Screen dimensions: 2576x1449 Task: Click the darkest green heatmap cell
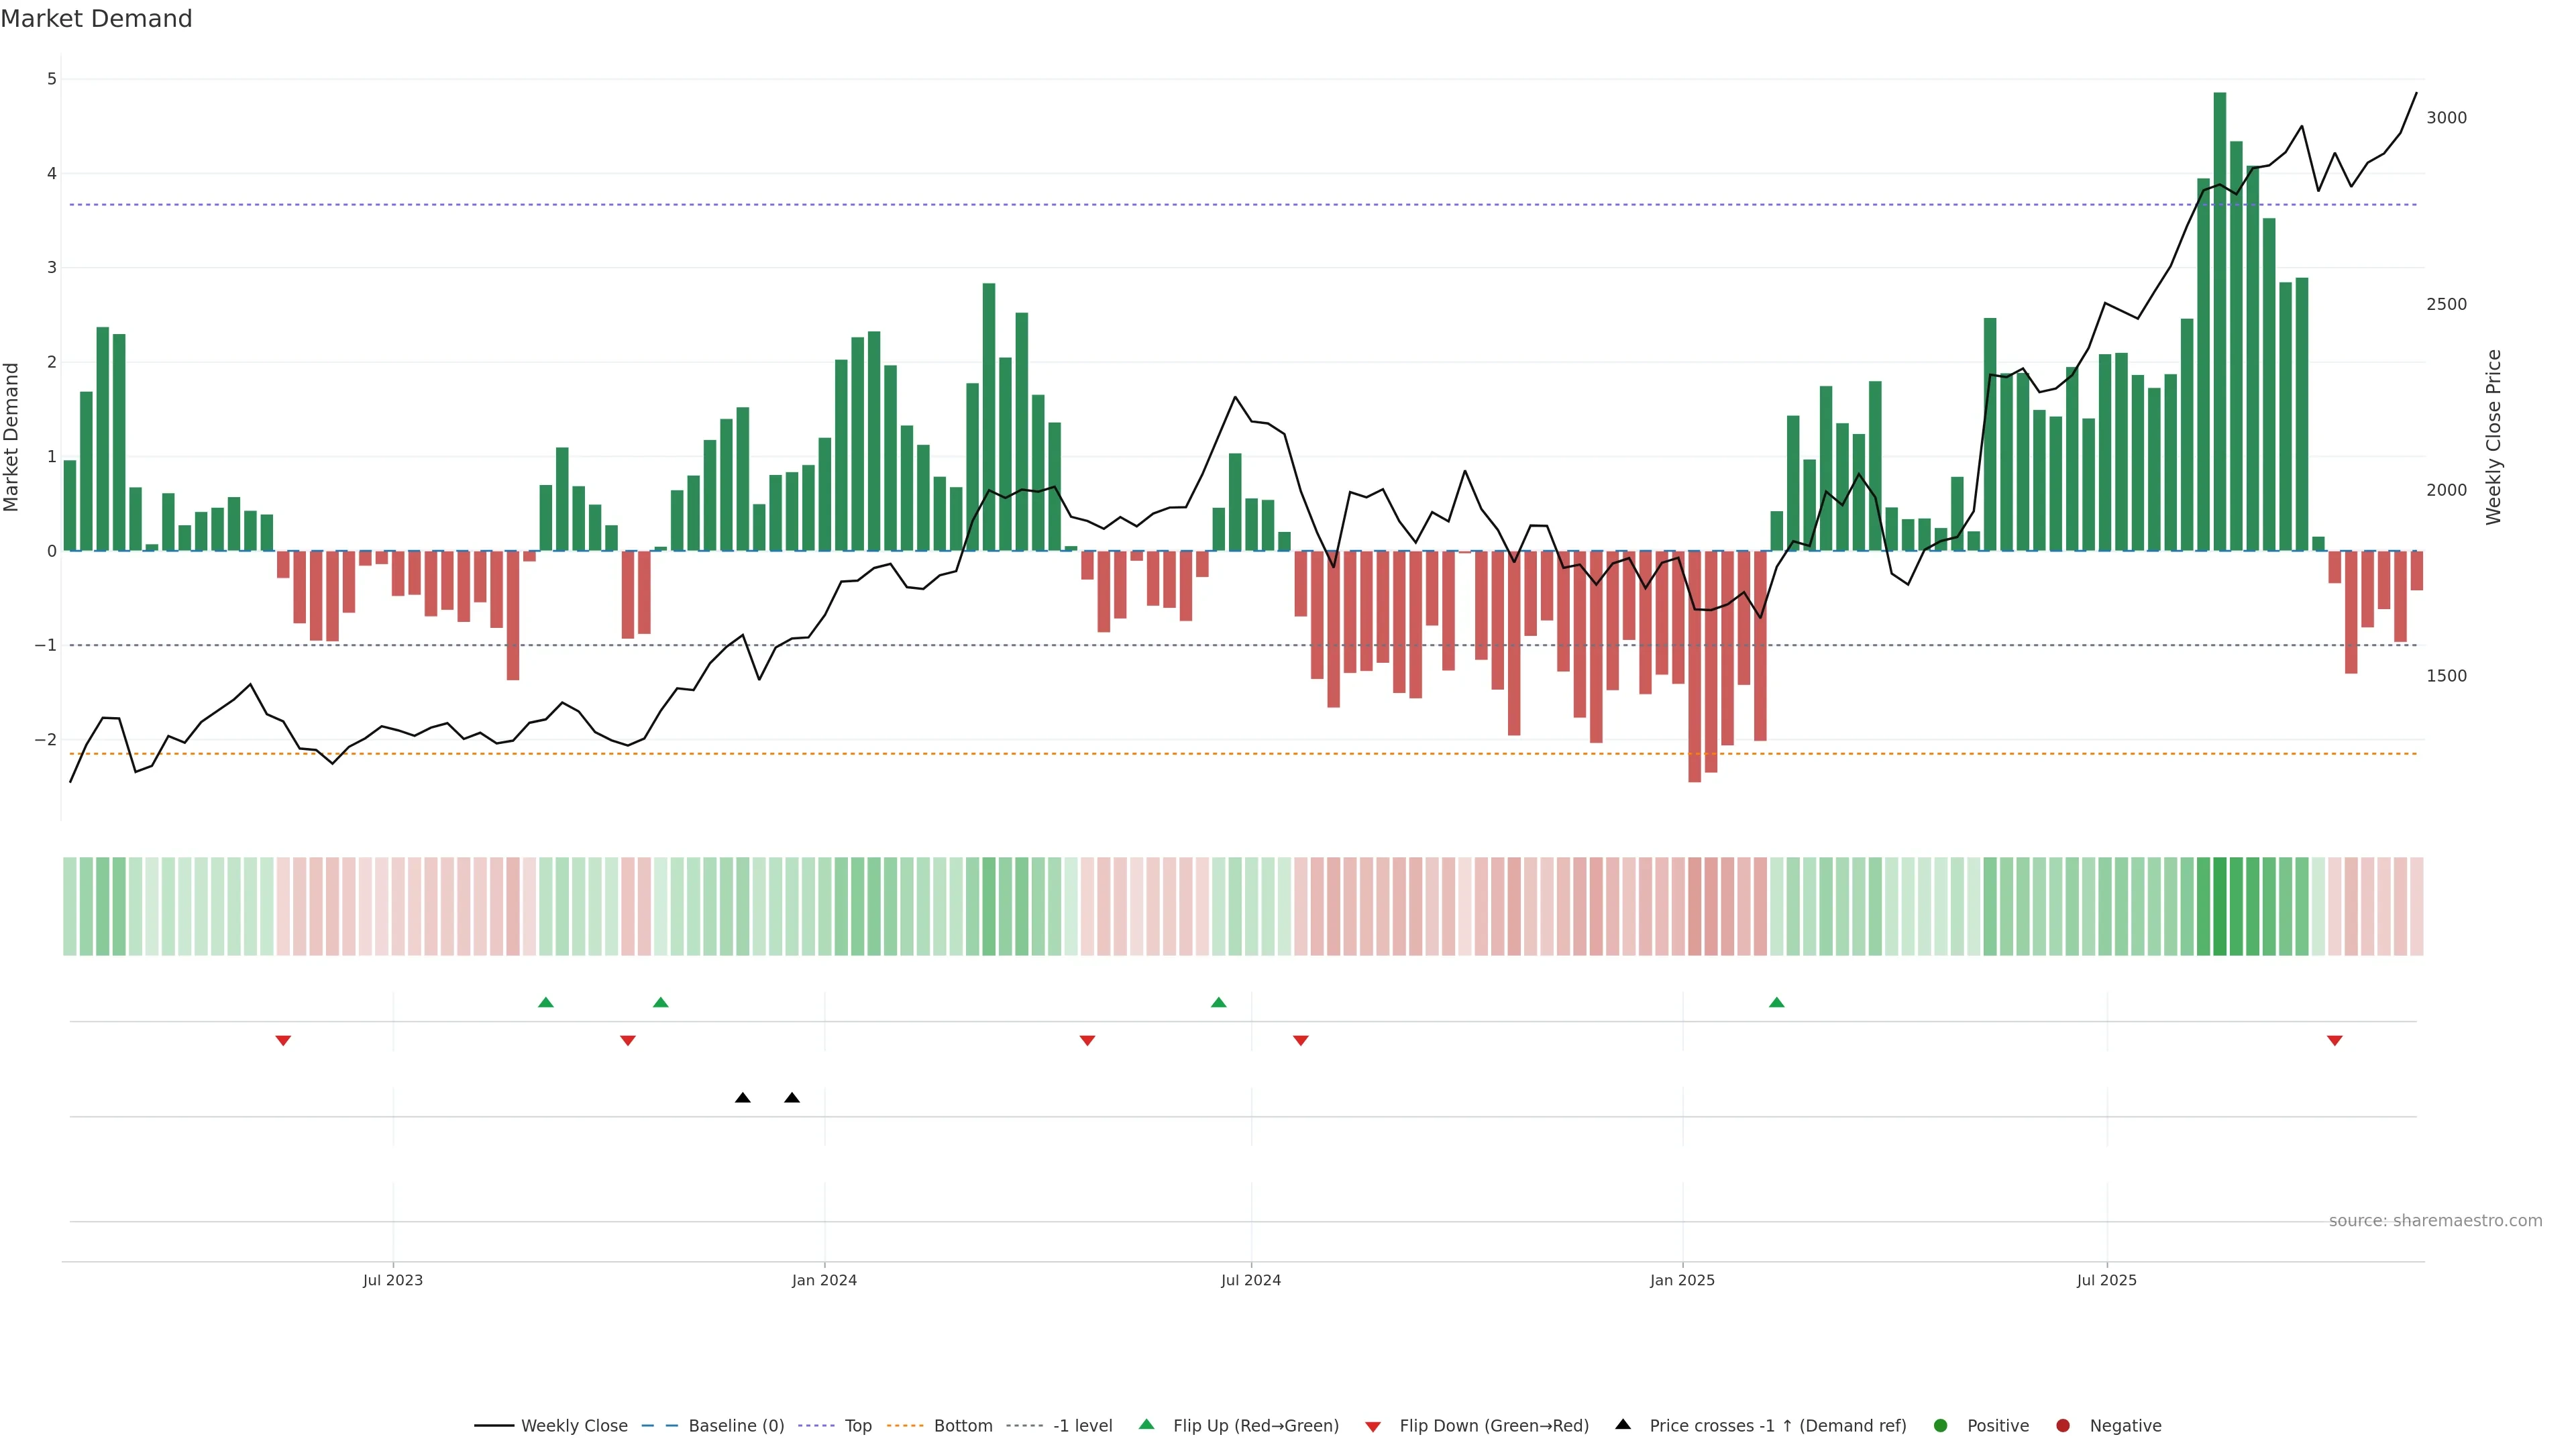coord(2220,906)
